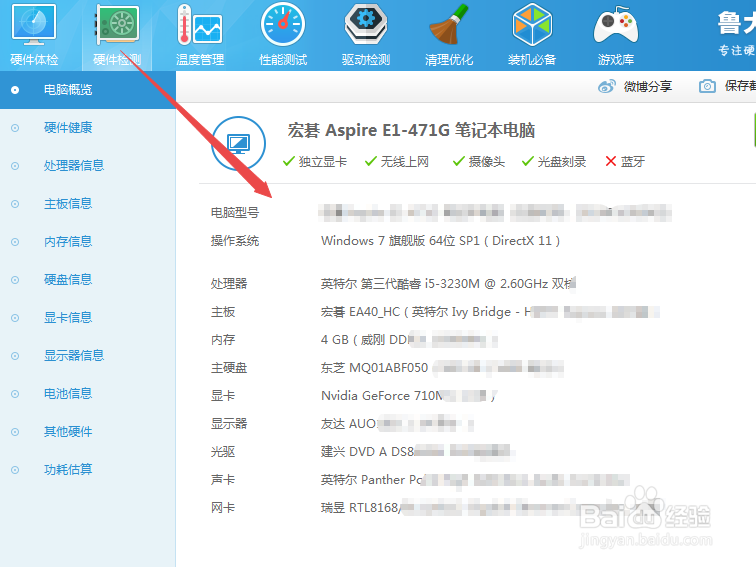Screen dimensions: 756x567
Task: Click the Windows 7 旗舰版 operating system value
Action: point(440,241)
